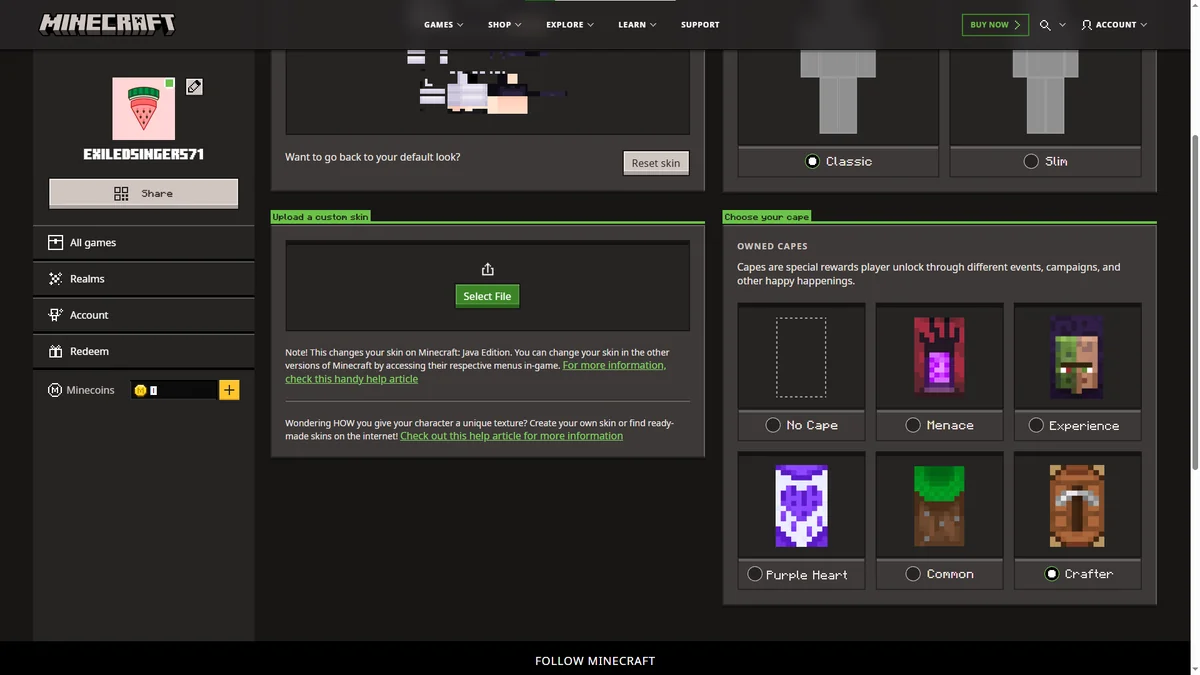Select the Menace cape radio button
Screen dimensions: 1200x675
(913, 425)
